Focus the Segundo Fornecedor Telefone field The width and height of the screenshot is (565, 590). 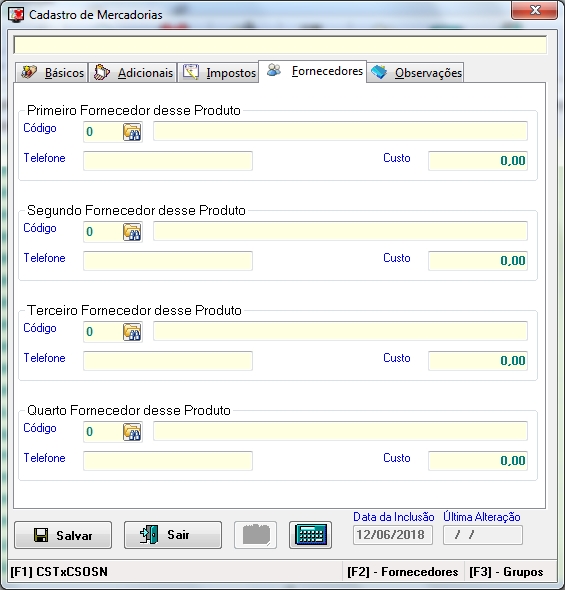pos(168,261)
